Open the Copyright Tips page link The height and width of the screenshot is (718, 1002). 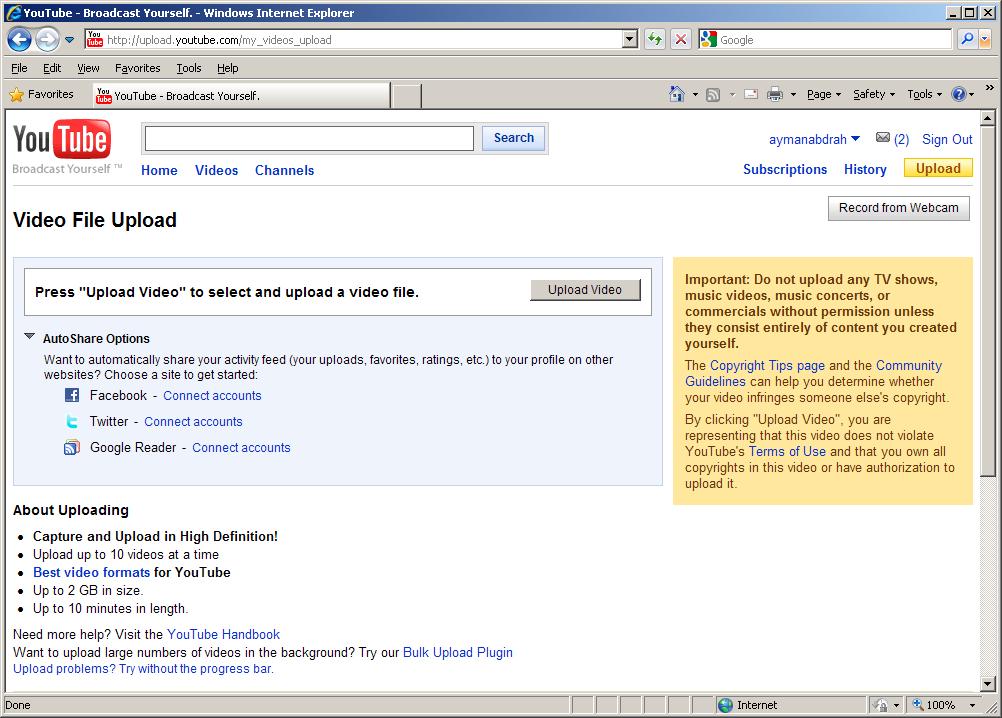767,365
